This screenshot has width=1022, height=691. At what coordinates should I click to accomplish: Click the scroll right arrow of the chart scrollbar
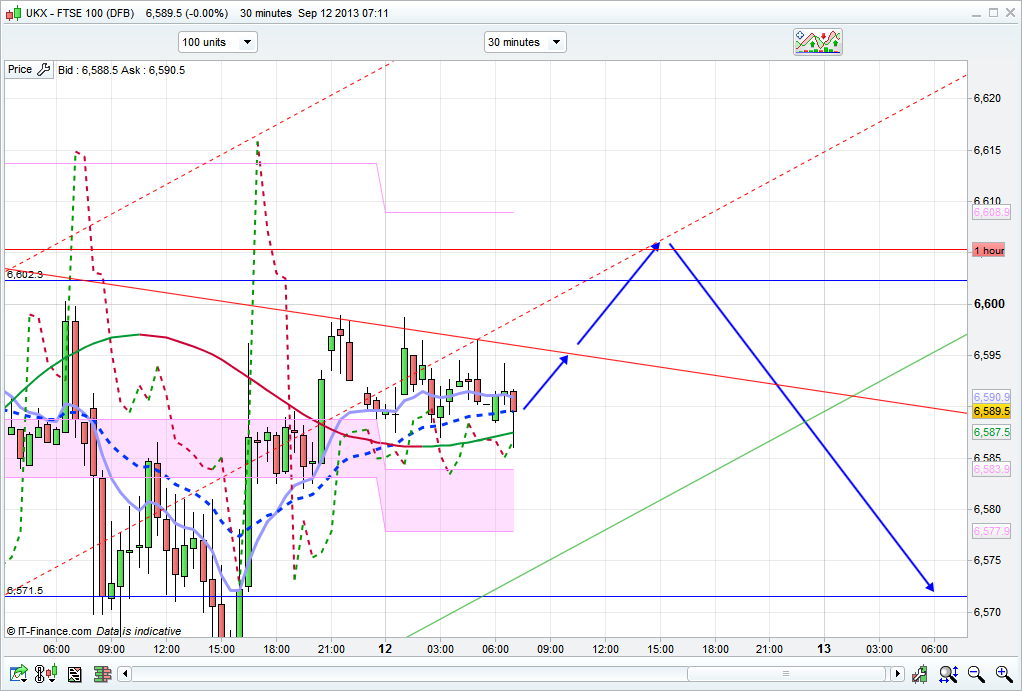pos(898,673)
